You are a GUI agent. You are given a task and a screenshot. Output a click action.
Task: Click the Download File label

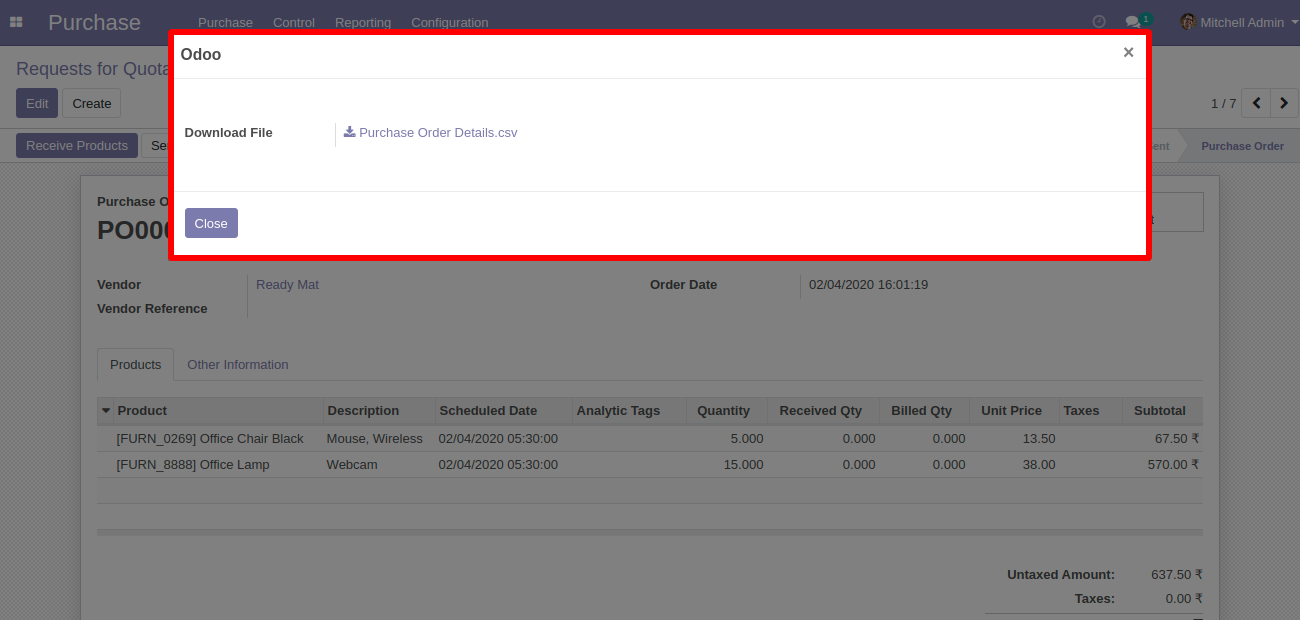tap(228, 133)
